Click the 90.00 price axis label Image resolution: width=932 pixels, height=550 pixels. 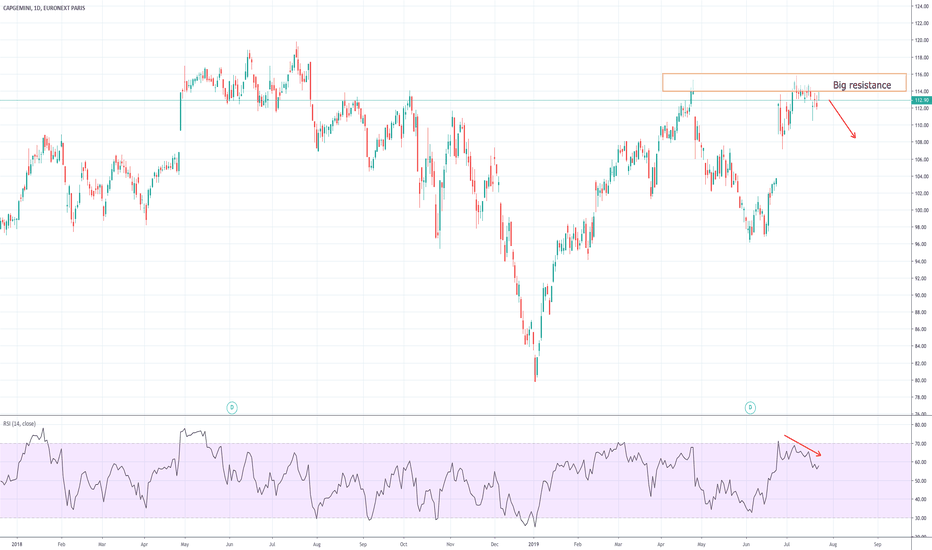coord(921,295)
